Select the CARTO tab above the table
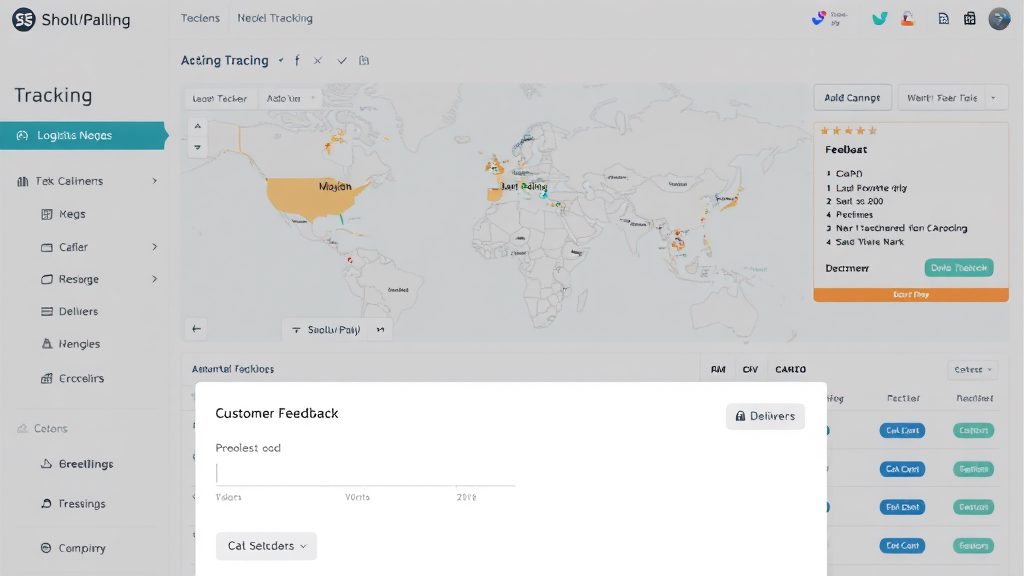 pos(790,369)
